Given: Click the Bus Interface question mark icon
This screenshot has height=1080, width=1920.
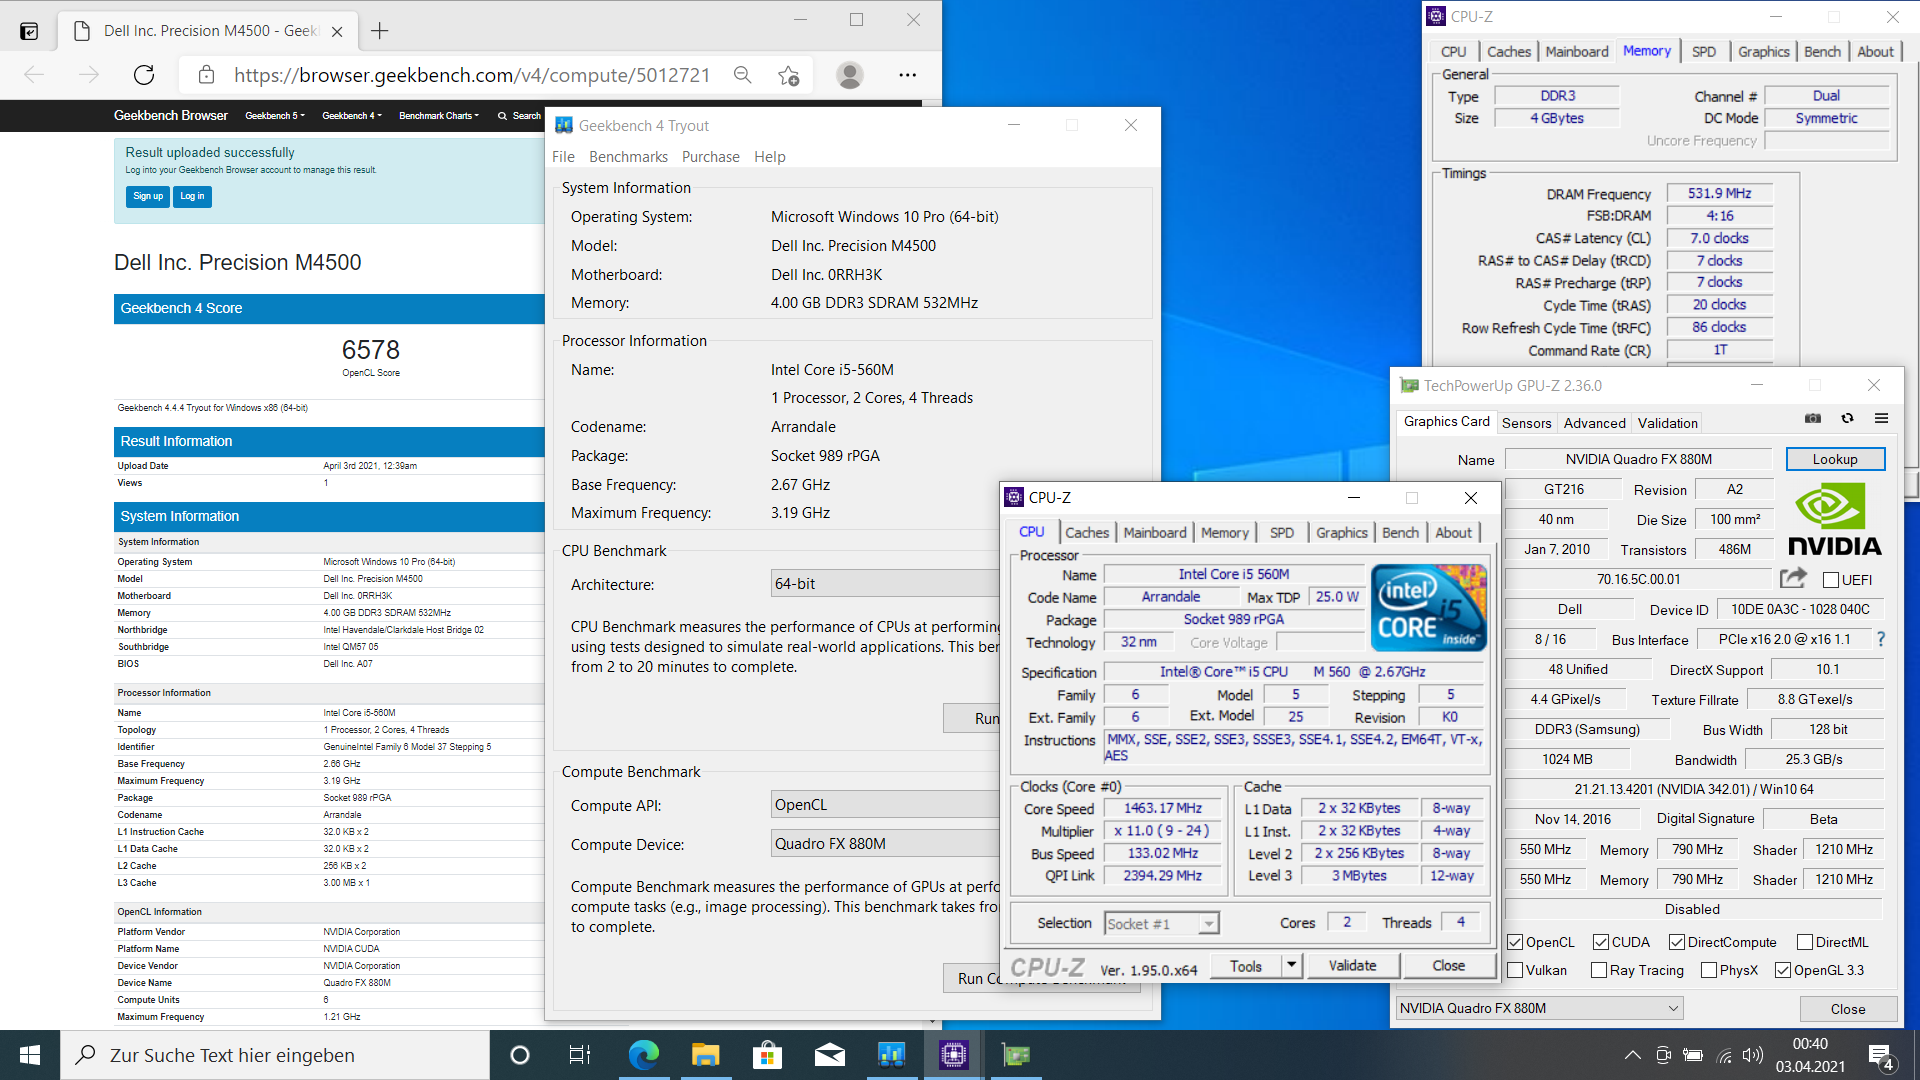Looking at the screenshot, I should 1881,639.
